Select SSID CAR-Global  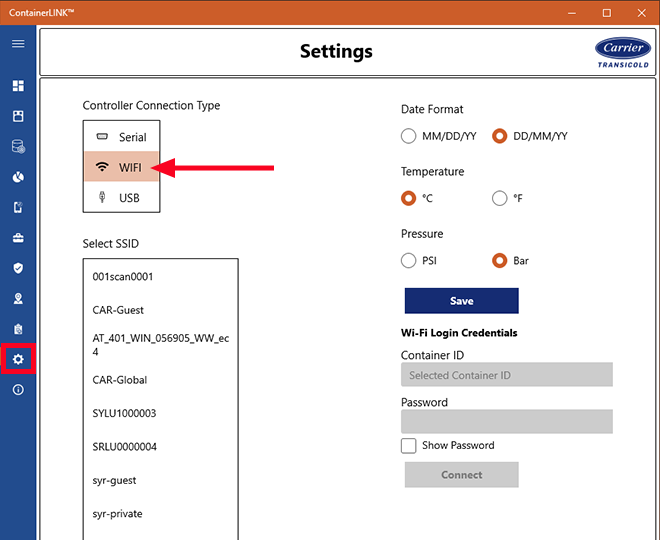click(x=160, y=380)
